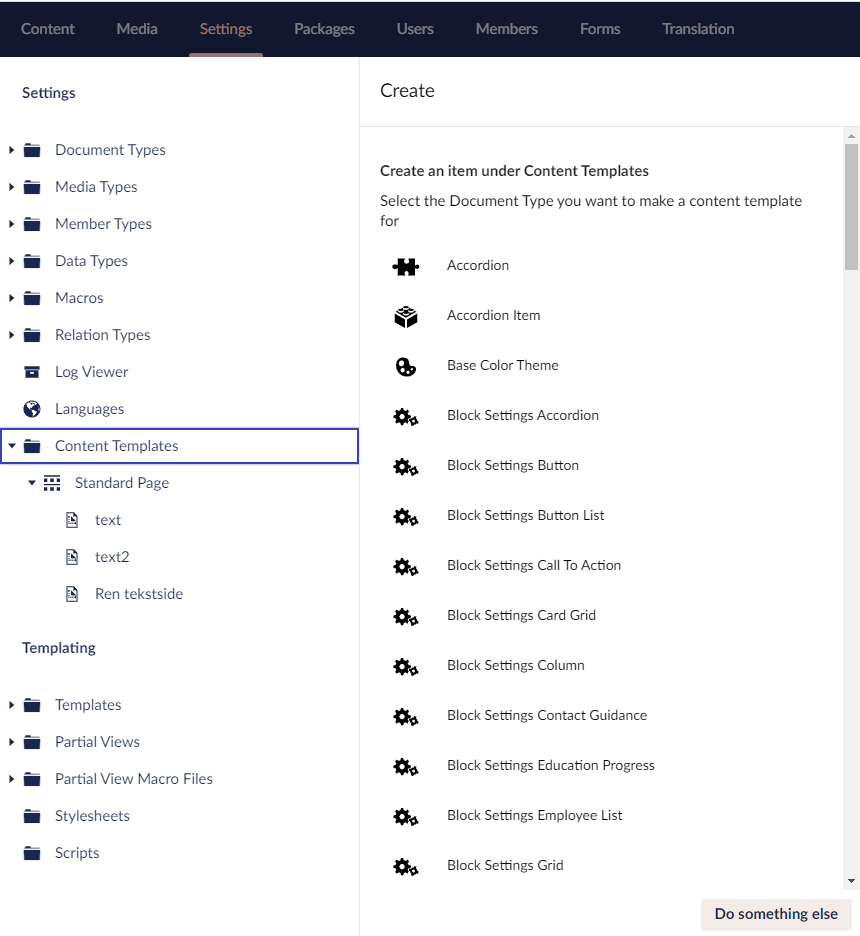This screenshot has width=860, height=936.
Task: Click the gears icon for Block Settings Button List
Action: point(406,516)
